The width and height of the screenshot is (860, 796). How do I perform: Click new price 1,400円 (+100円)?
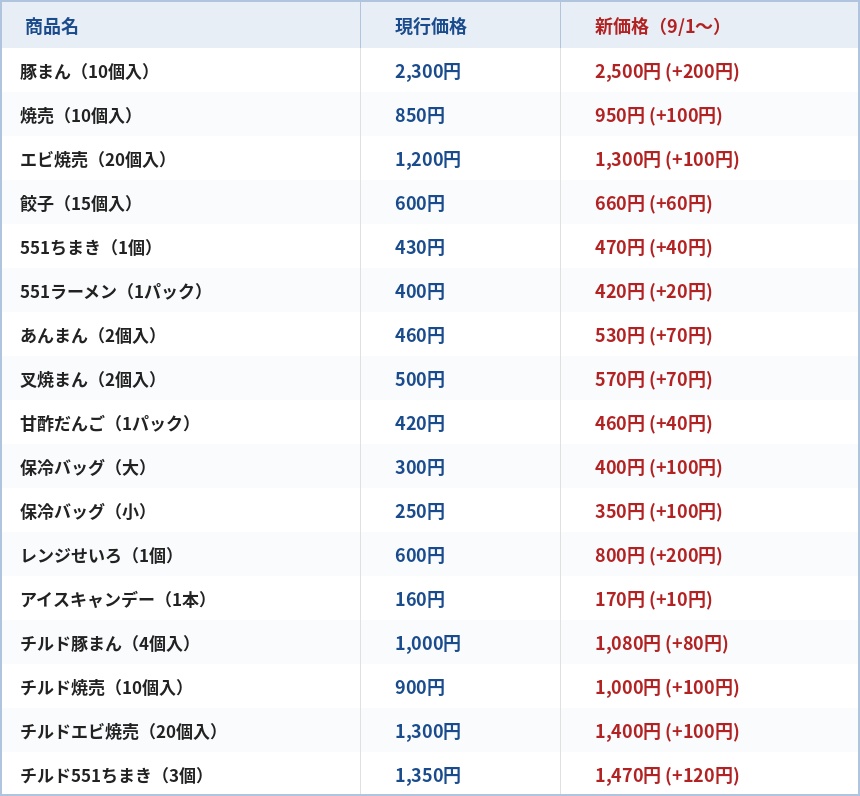(x=667, y=731)
